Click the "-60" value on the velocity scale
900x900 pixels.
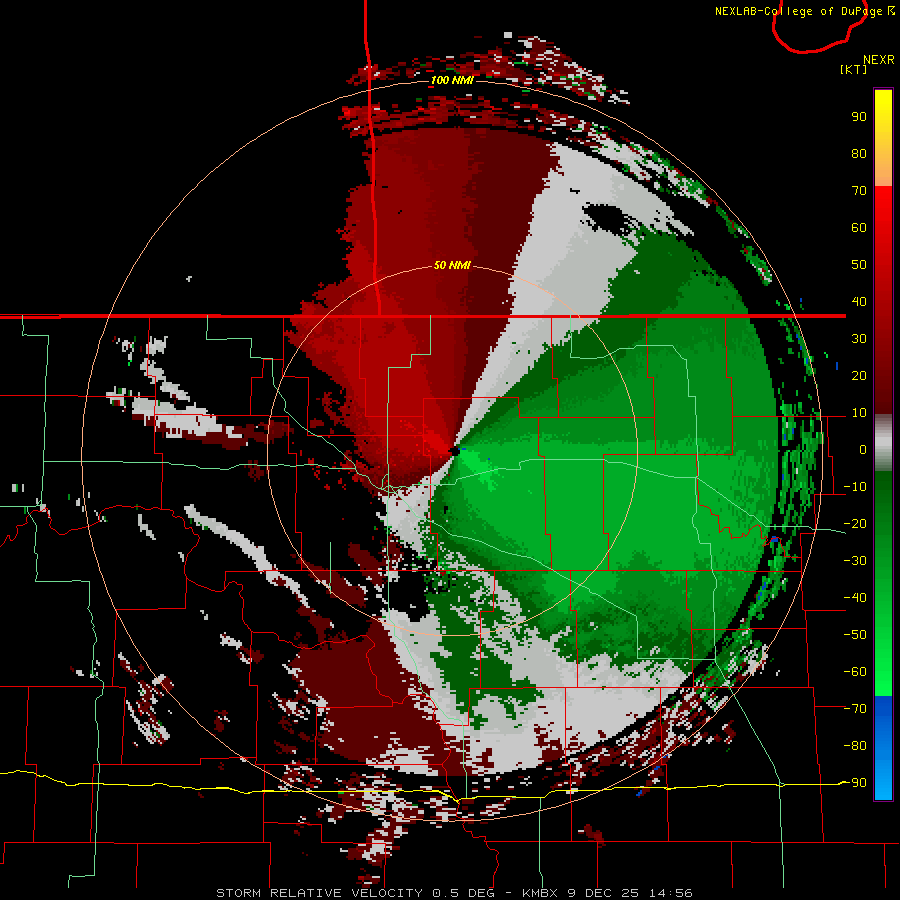pos(855,672)
